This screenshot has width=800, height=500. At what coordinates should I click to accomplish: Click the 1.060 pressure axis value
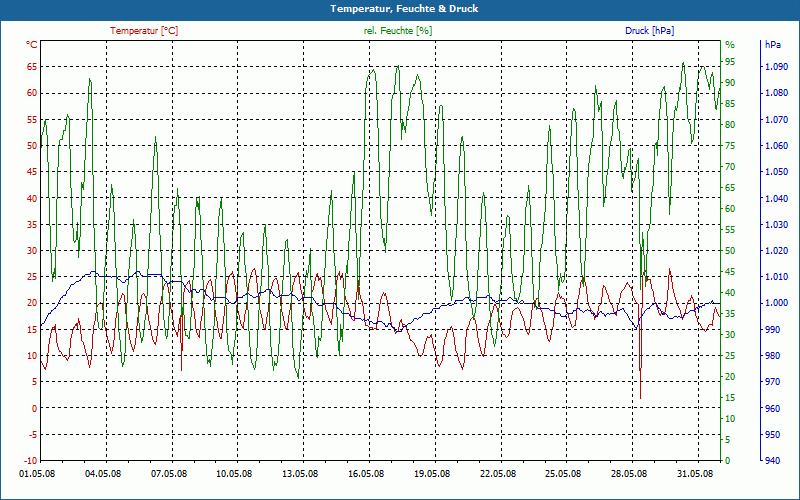point(777,146)
